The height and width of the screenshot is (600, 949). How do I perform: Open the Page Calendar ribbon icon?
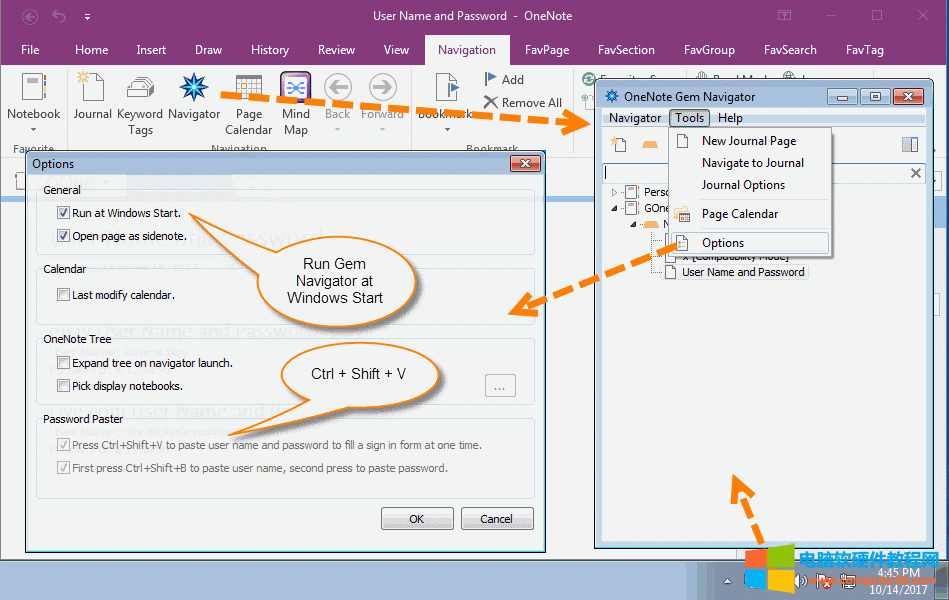(x=248, y=90)
